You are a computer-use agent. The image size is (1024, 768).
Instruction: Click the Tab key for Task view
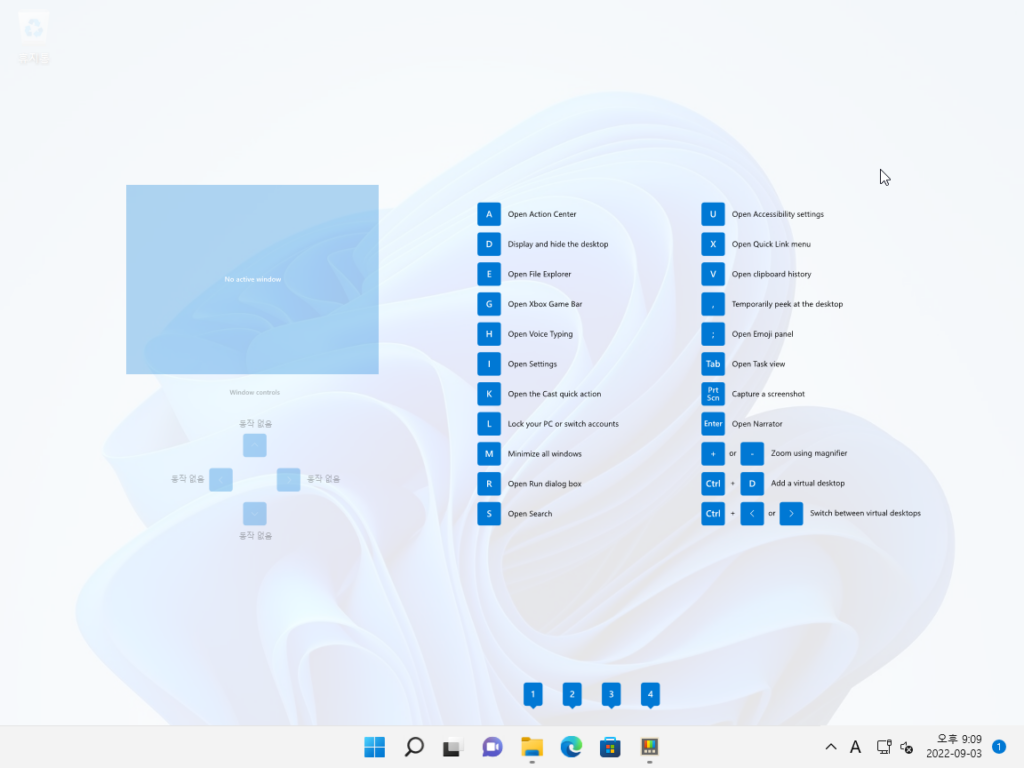pyautogui.click(x=713, y=364)
